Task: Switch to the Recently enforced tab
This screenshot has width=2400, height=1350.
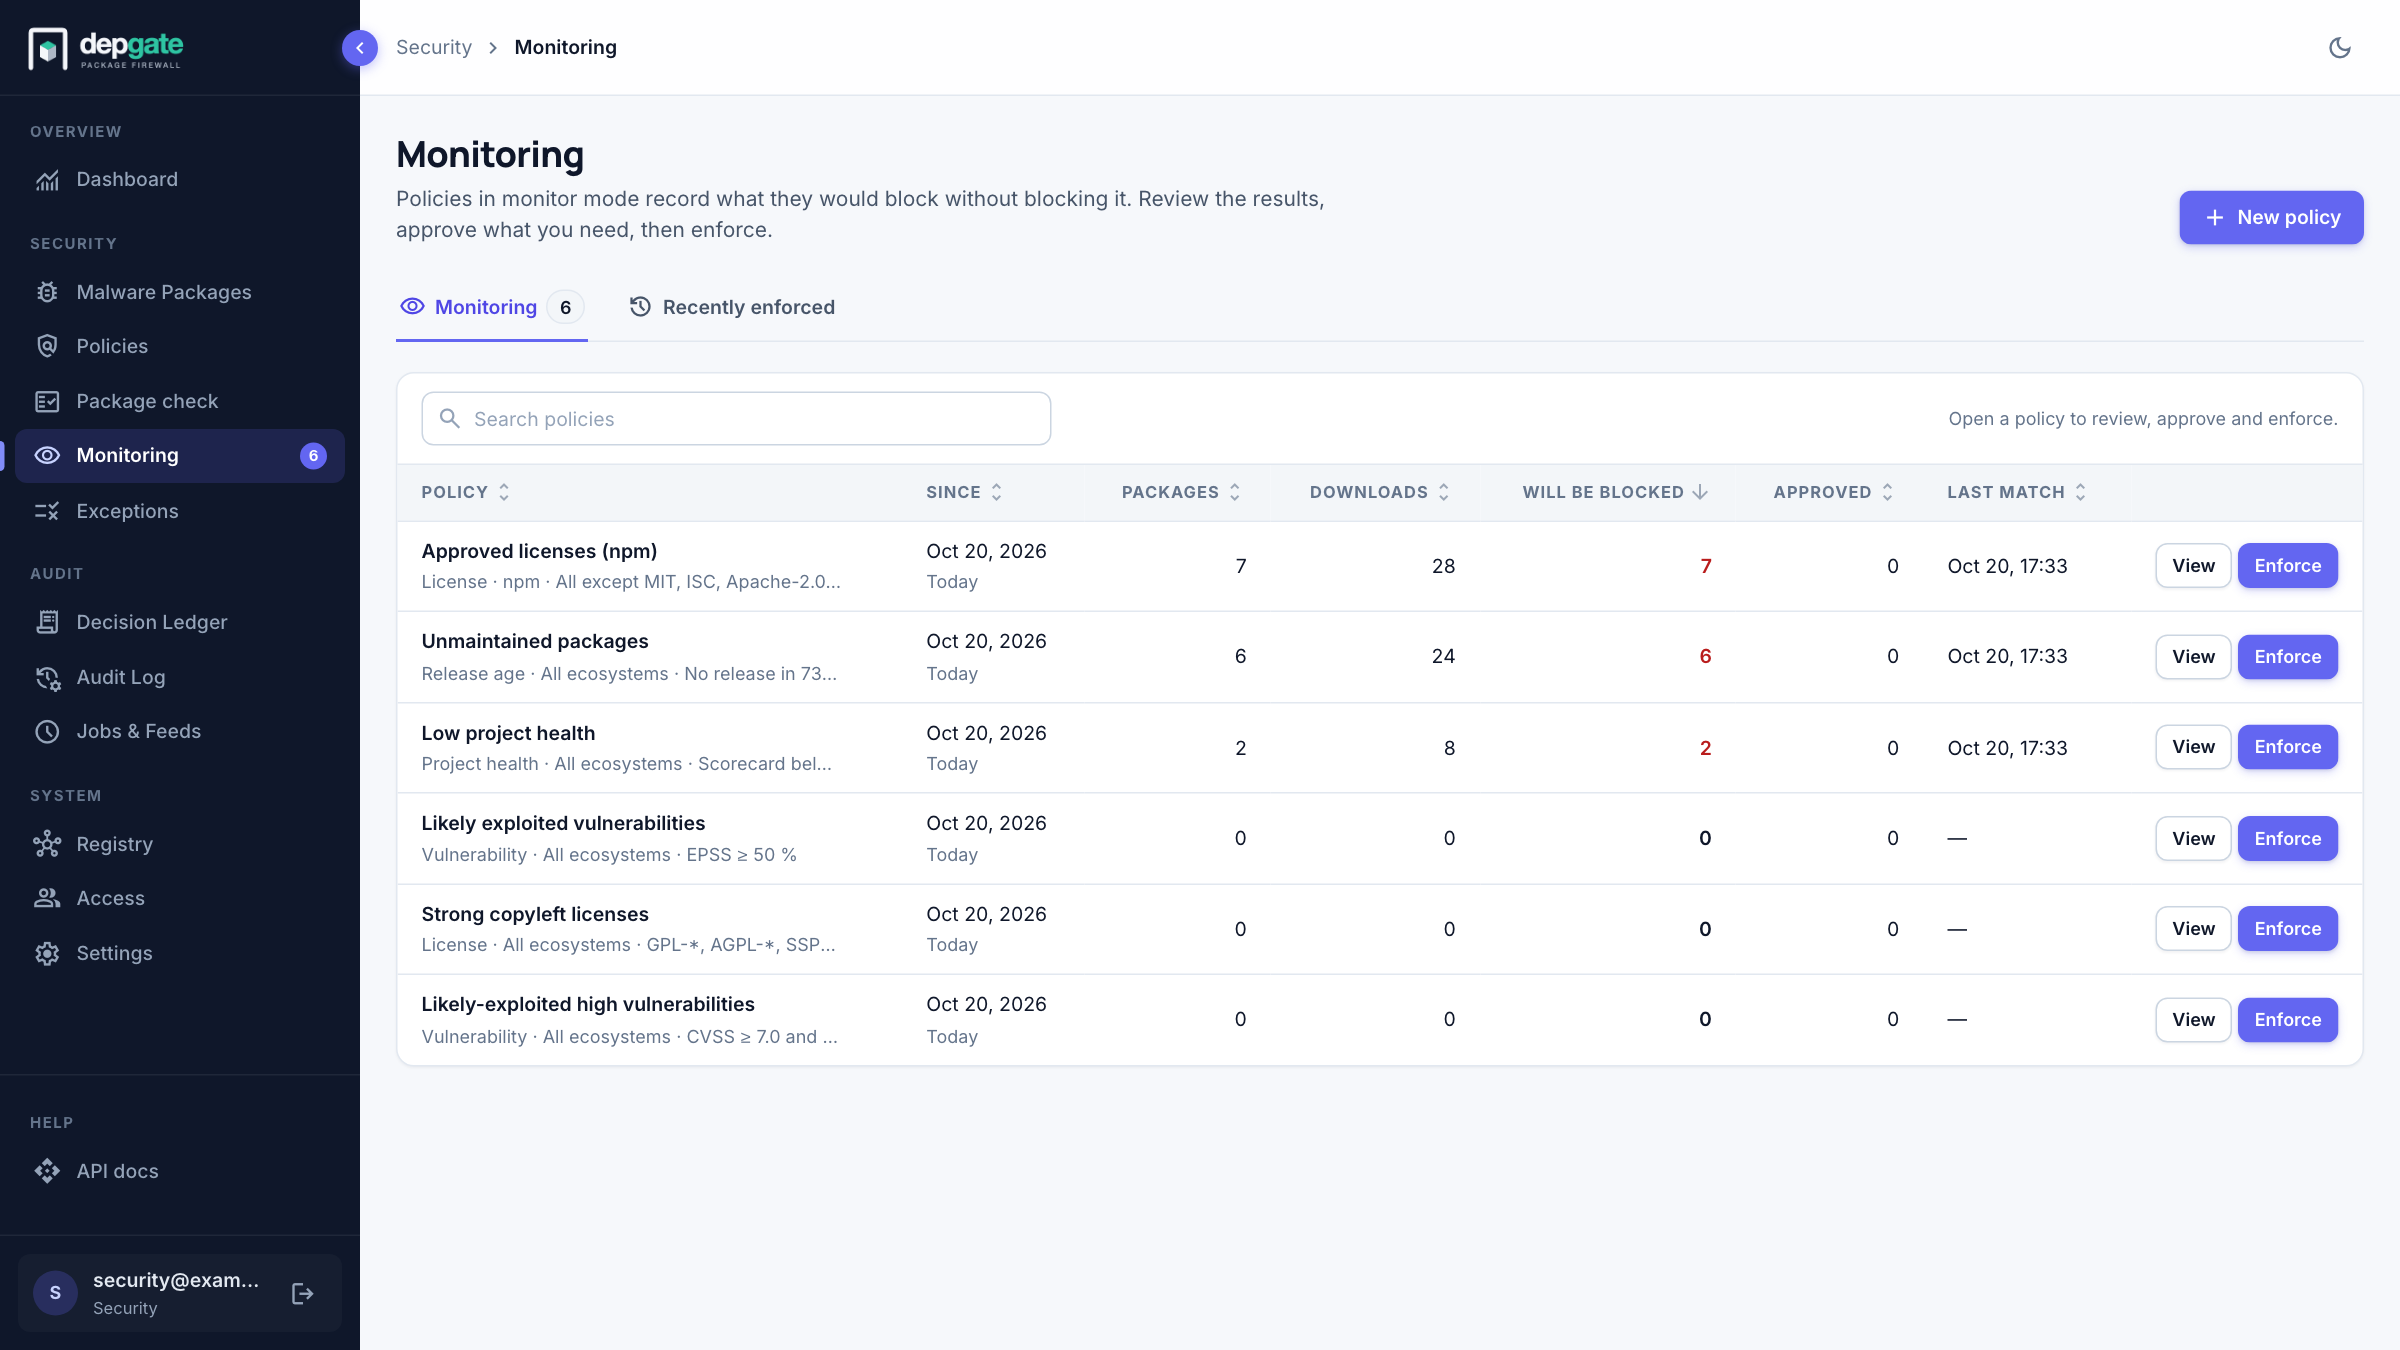Action: [x=732, y=307]
